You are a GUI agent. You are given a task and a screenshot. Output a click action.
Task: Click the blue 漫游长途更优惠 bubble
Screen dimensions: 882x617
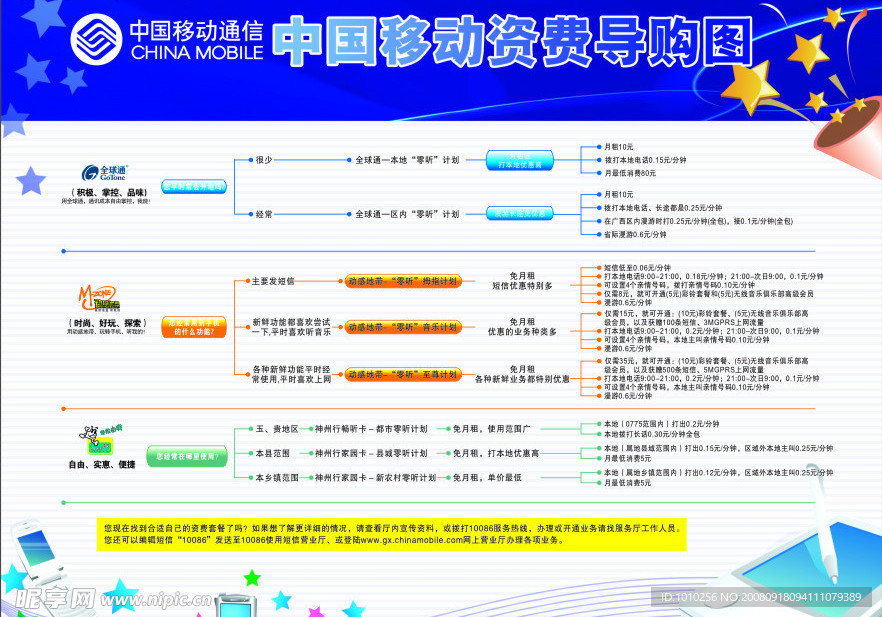point(520,214)
